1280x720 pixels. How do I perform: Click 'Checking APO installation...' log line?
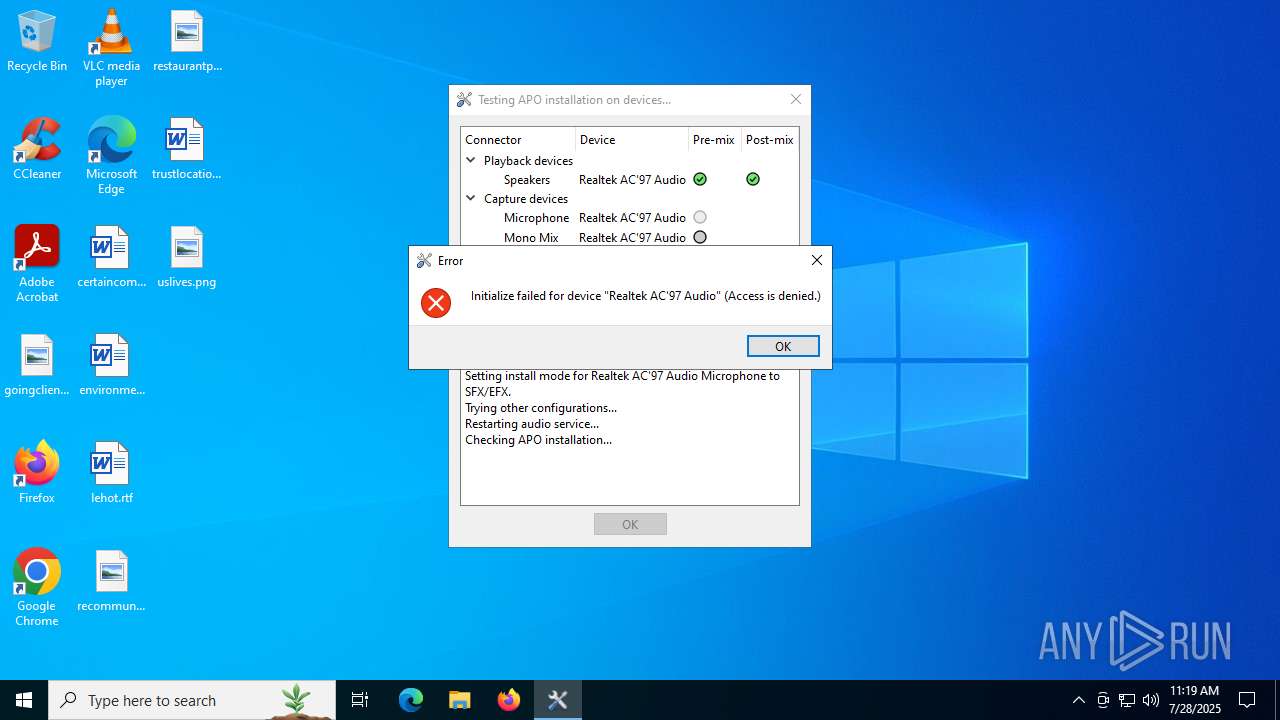(538, 440)
